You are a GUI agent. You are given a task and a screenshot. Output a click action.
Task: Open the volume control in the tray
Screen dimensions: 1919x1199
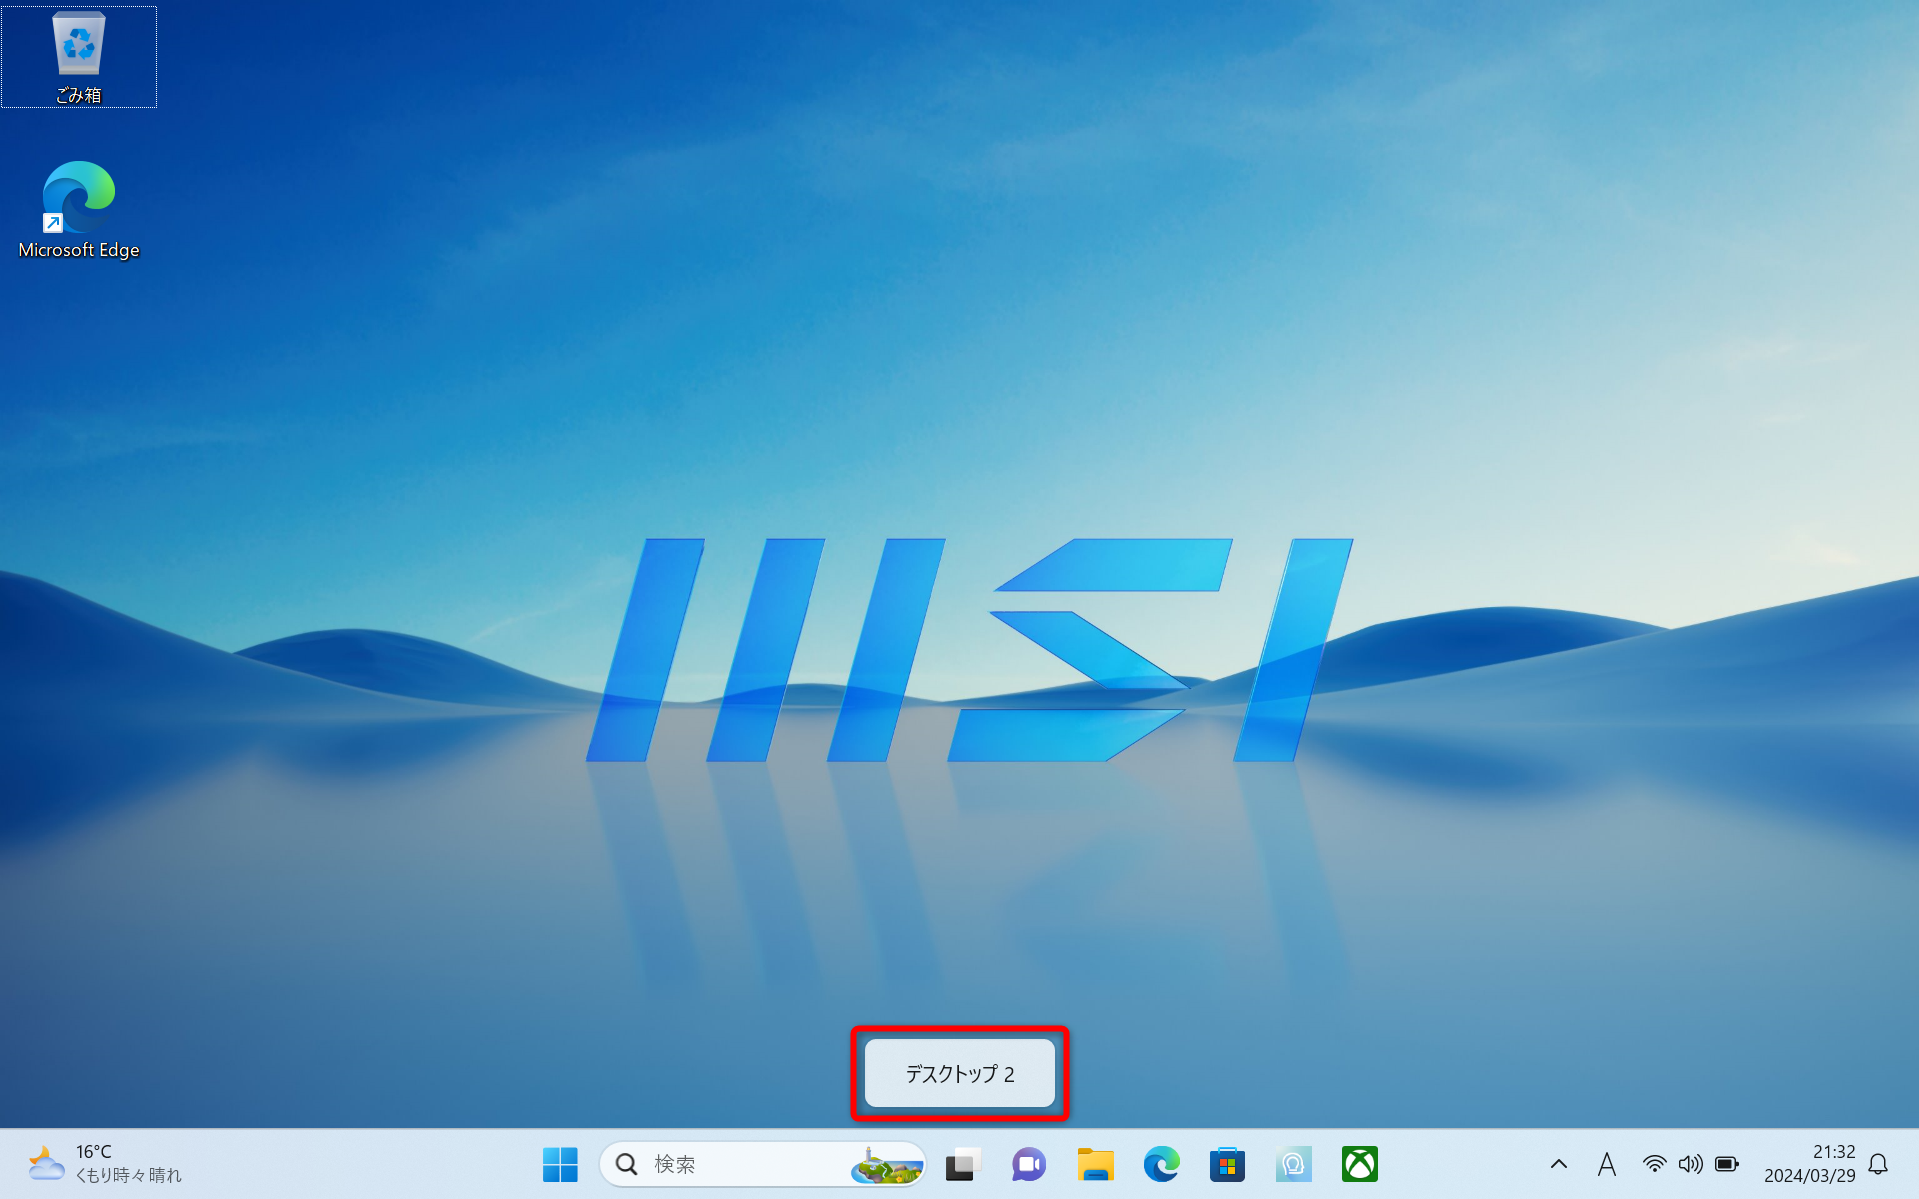click(1690, 1163)
